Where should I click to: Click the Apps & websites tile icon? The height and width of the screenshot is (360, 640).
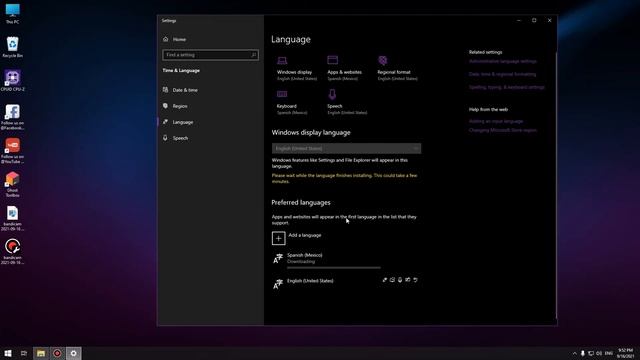tap(332, 60)
